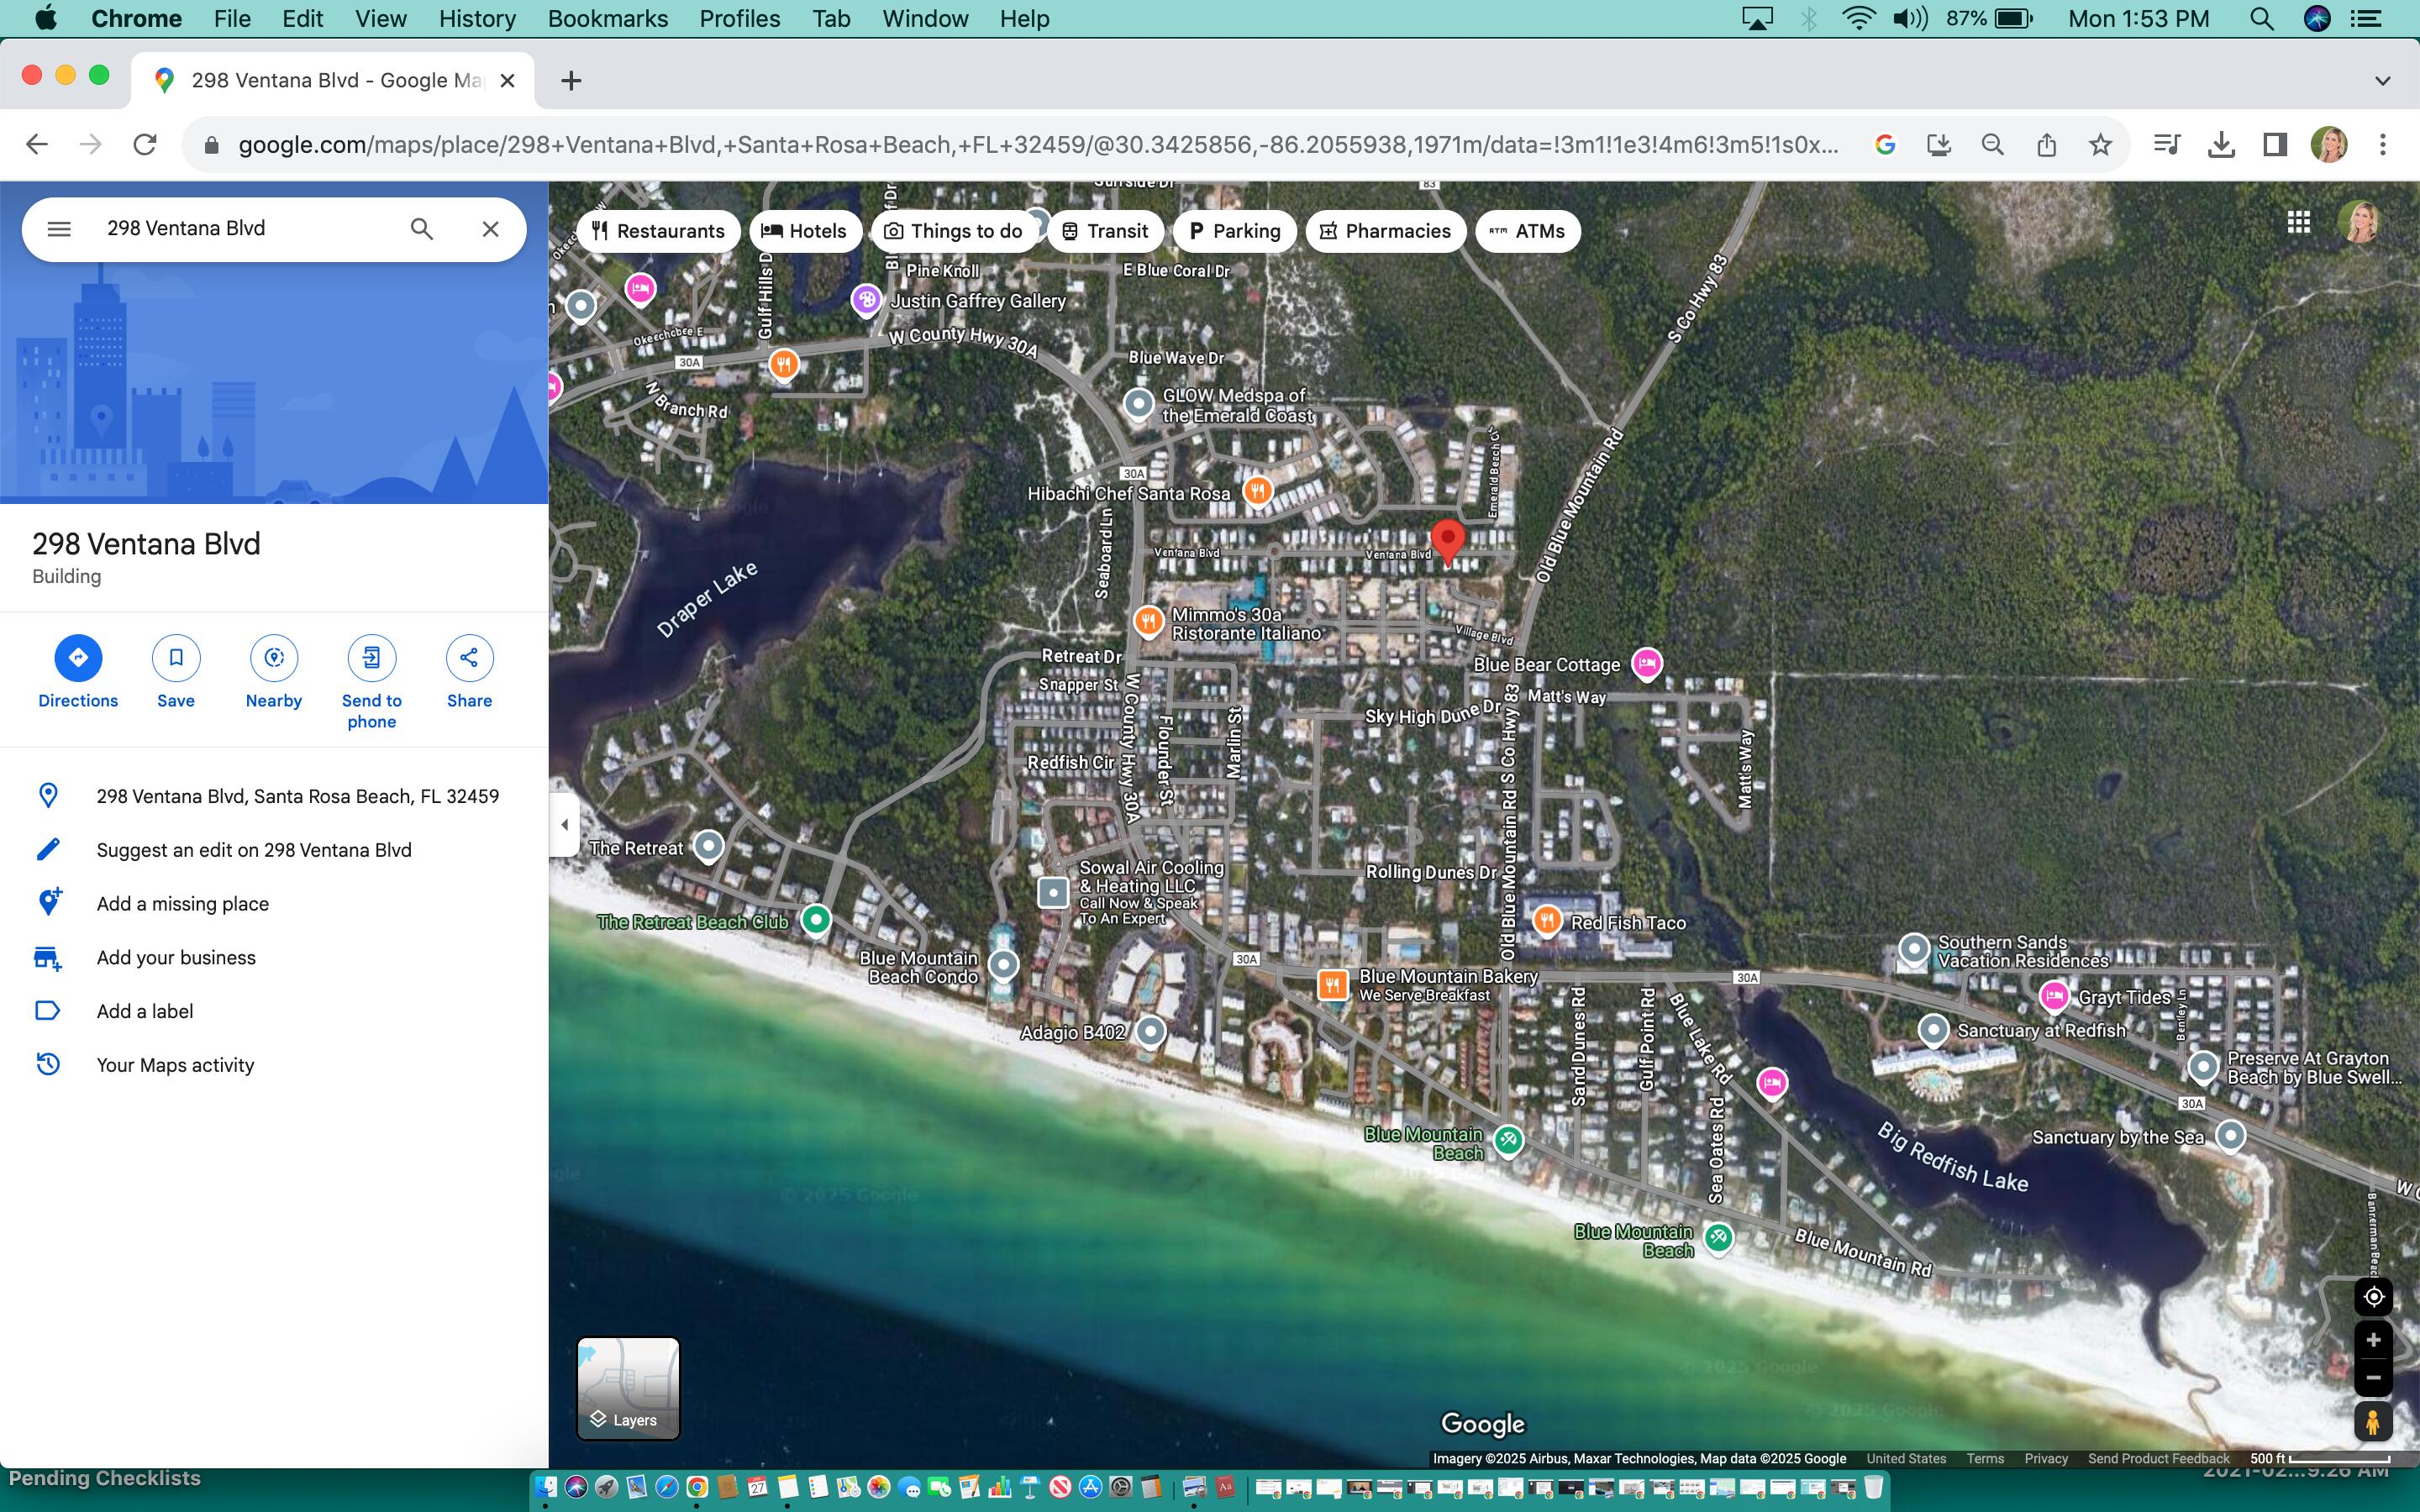Click the Chrome address bar URL

(1037, 145)
